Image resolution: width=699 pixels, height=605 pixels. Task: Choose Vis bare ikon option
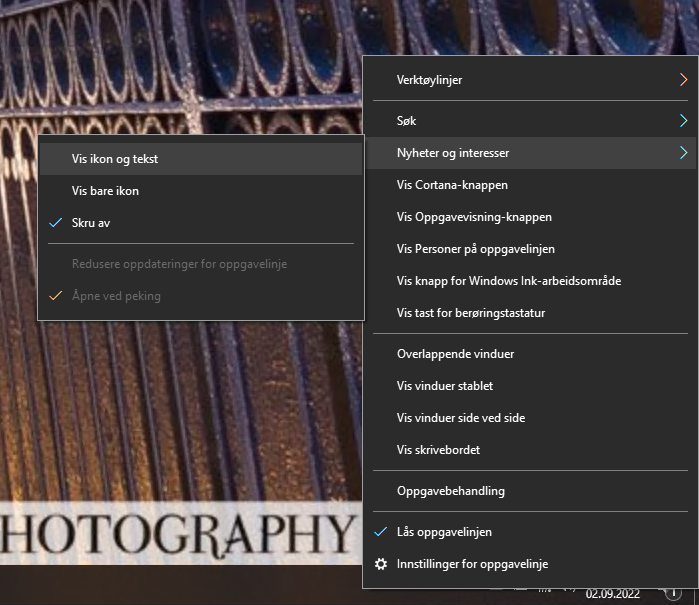click(x=201, y=191)
